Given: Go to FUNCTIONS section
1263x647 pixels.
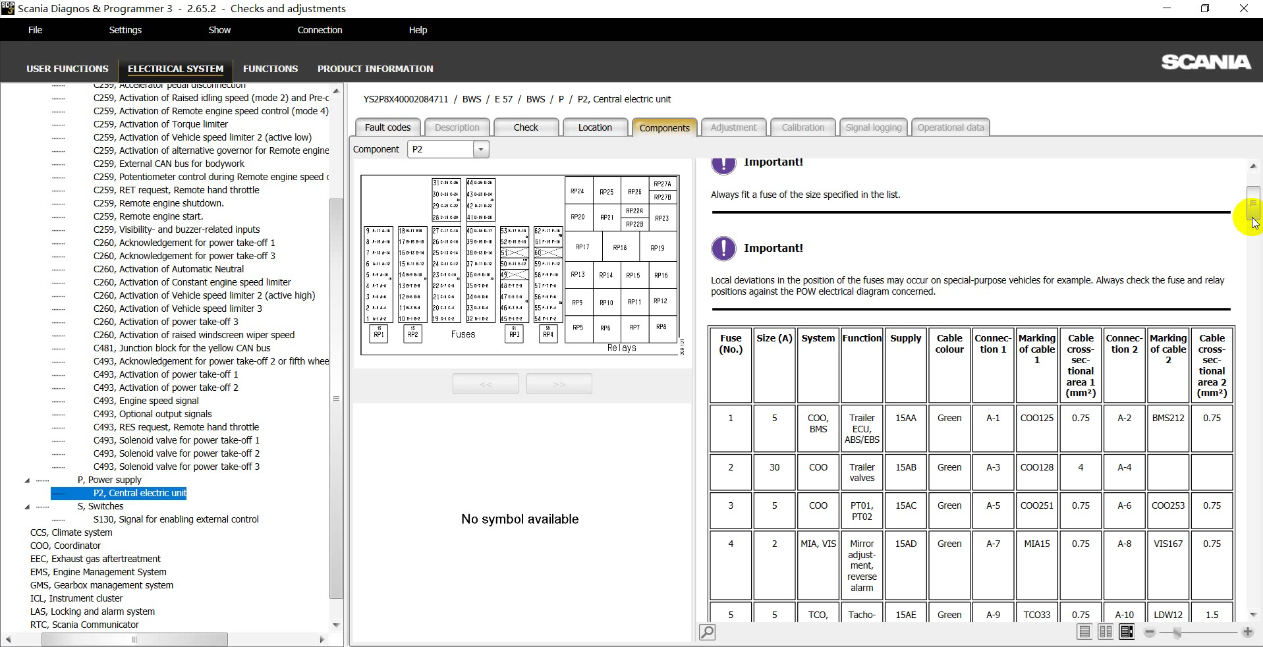Looking at the screenshot, I should point(271,69).
